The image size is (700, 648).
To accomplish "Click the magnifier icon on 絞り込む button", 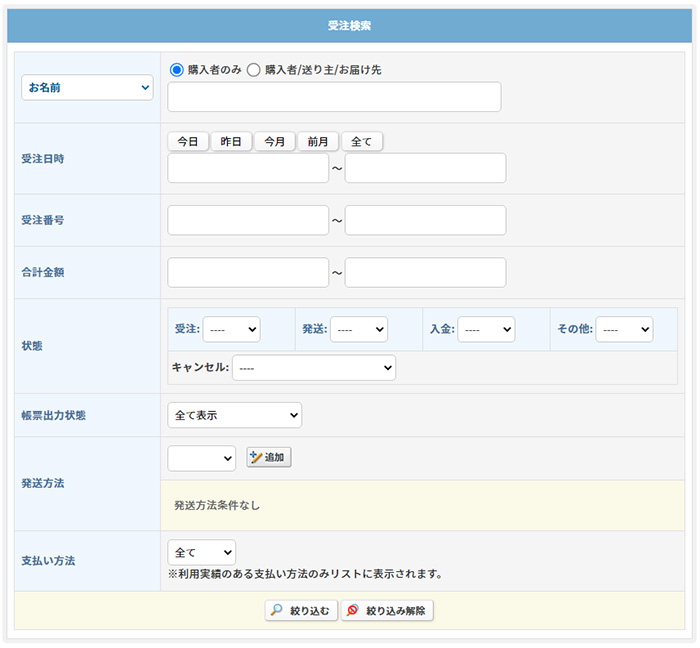I will pos(276,610).
